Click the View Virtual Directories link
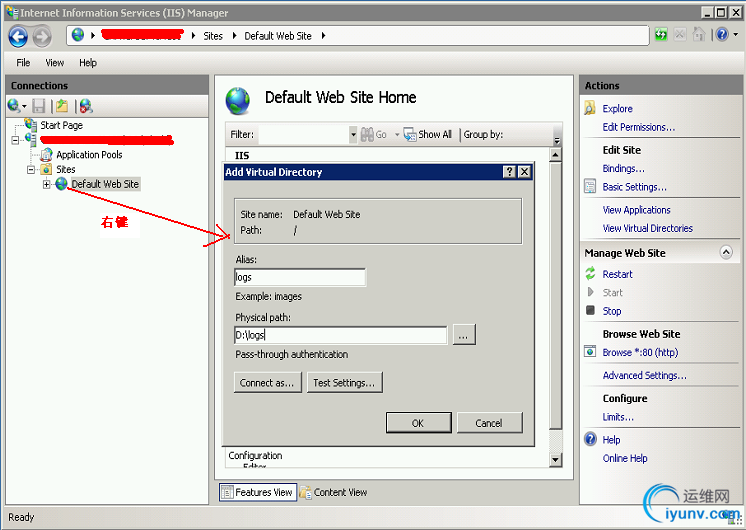Image resolution: width=746 pixels, height=530 pixels. click(648, 228)
